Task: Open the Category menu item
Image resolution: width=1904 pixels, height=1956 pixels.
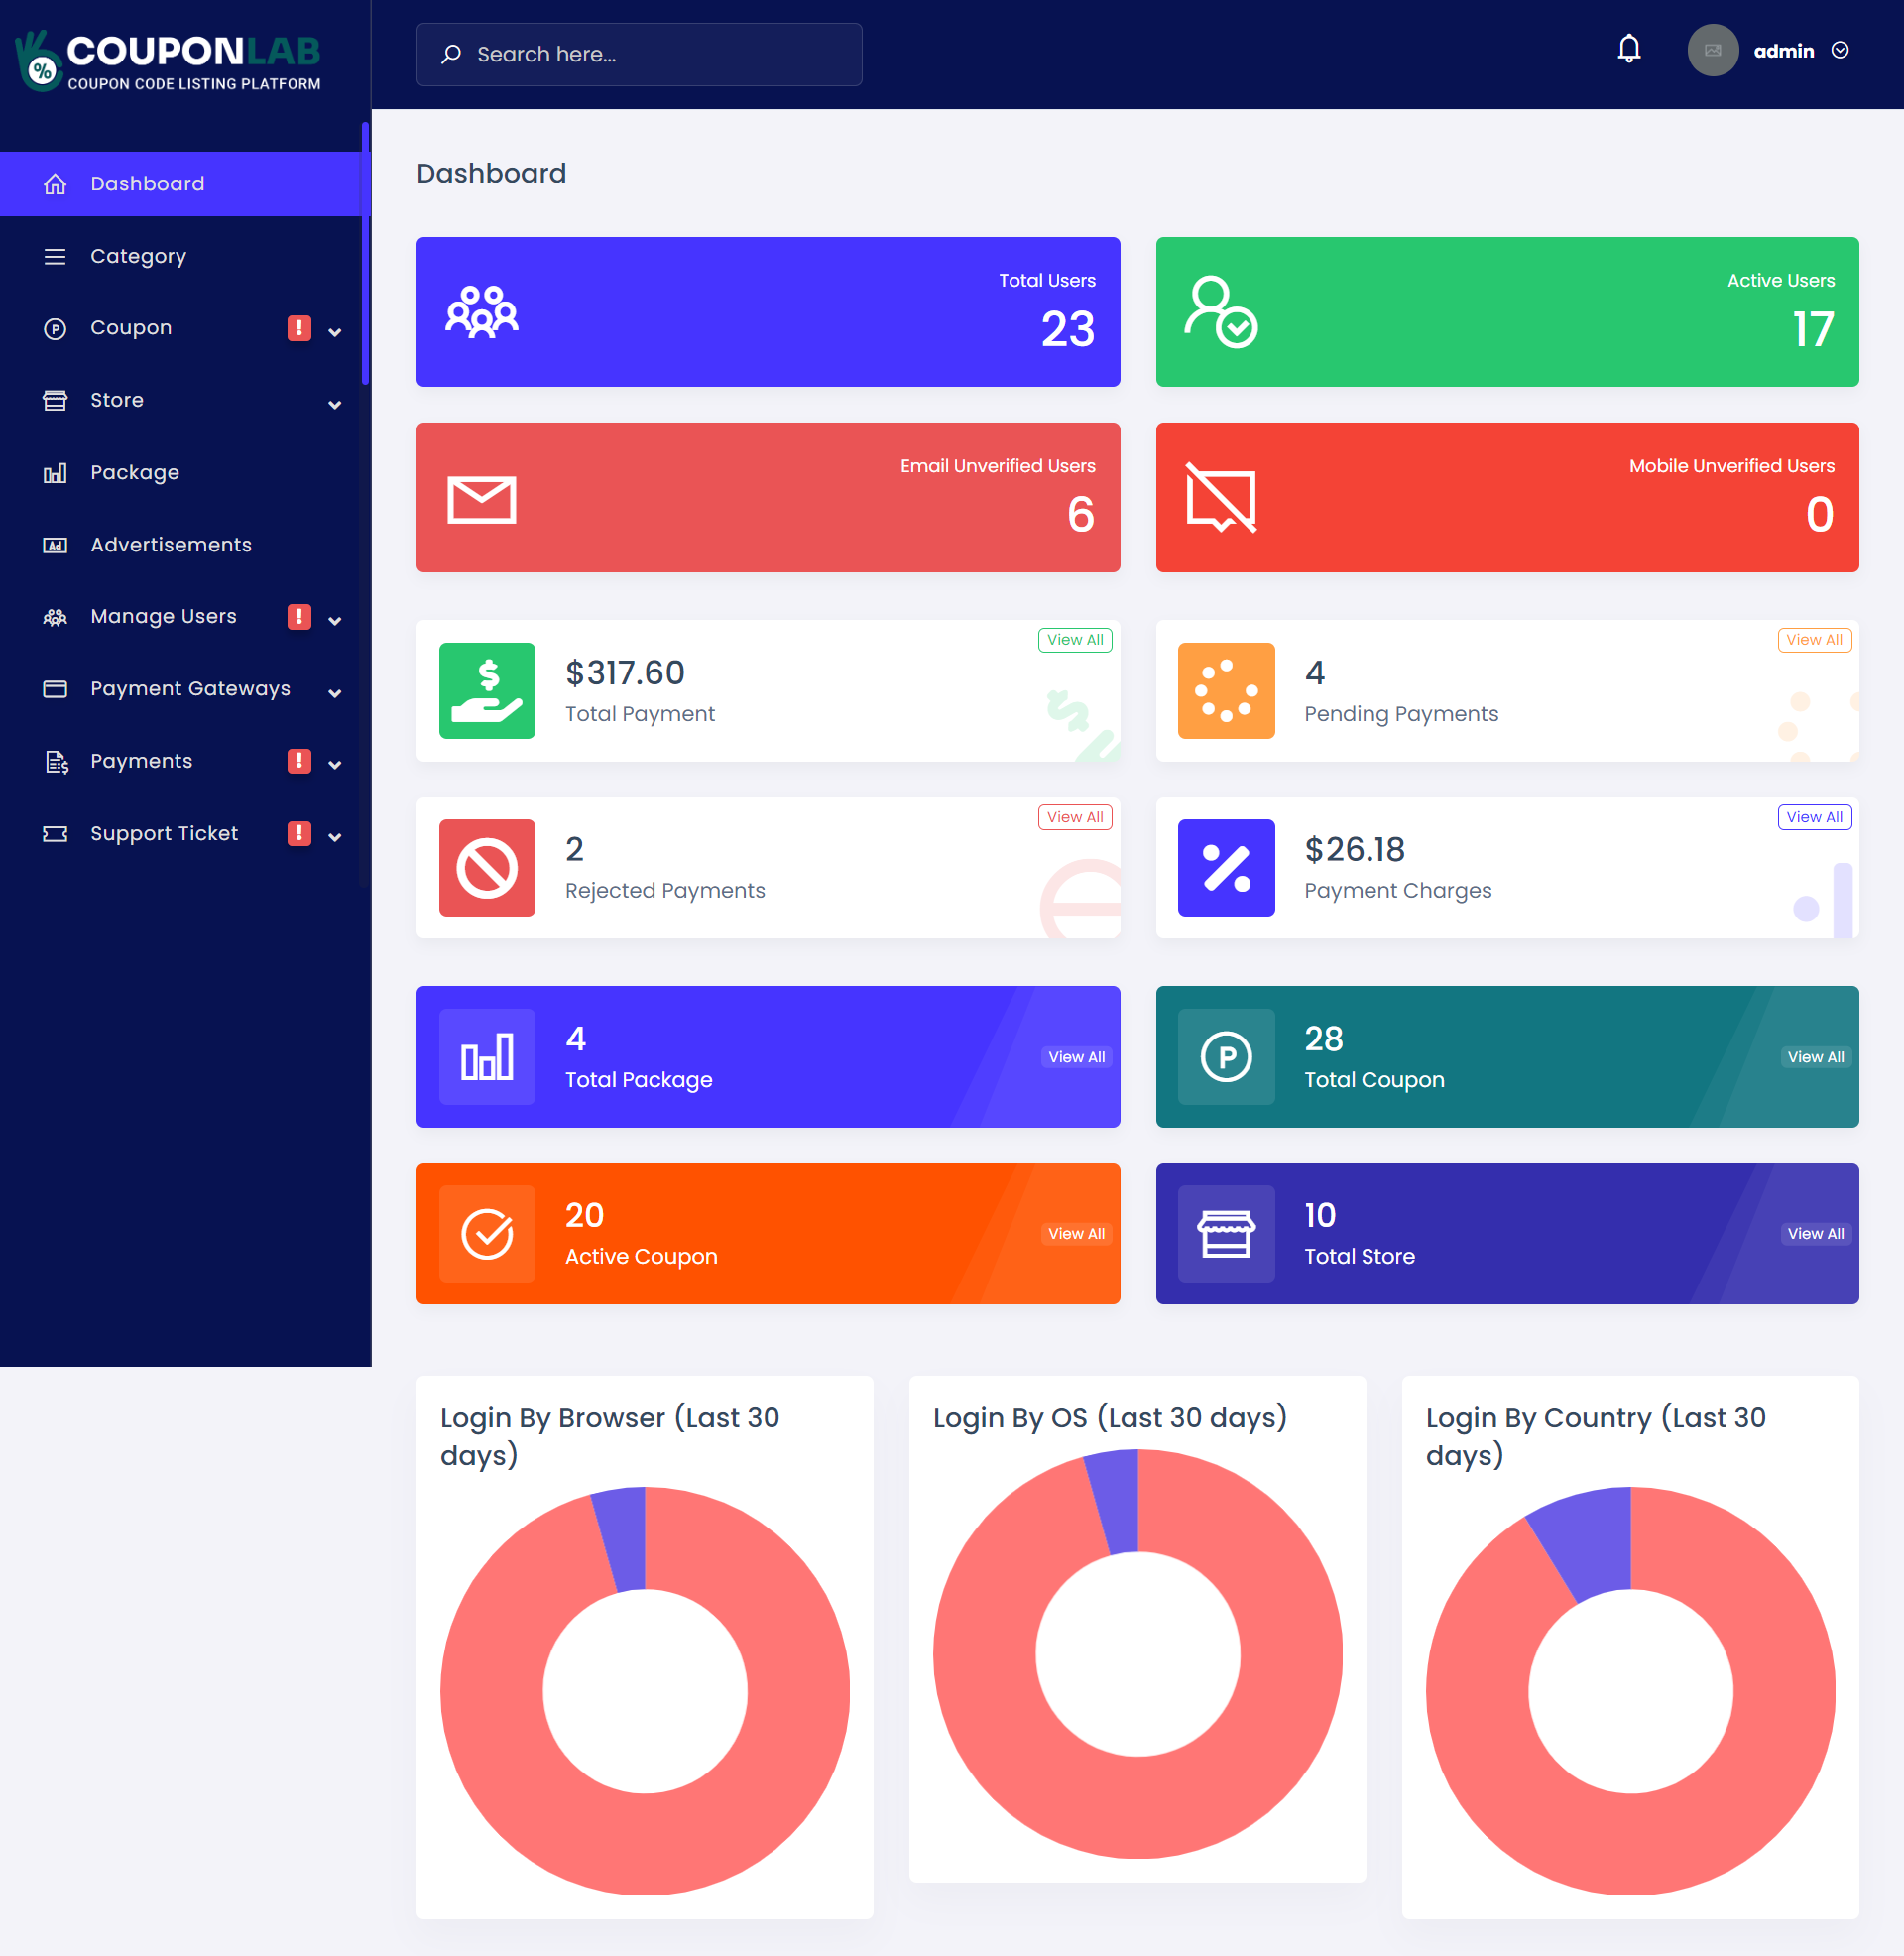Action: (x=138, y=256)
